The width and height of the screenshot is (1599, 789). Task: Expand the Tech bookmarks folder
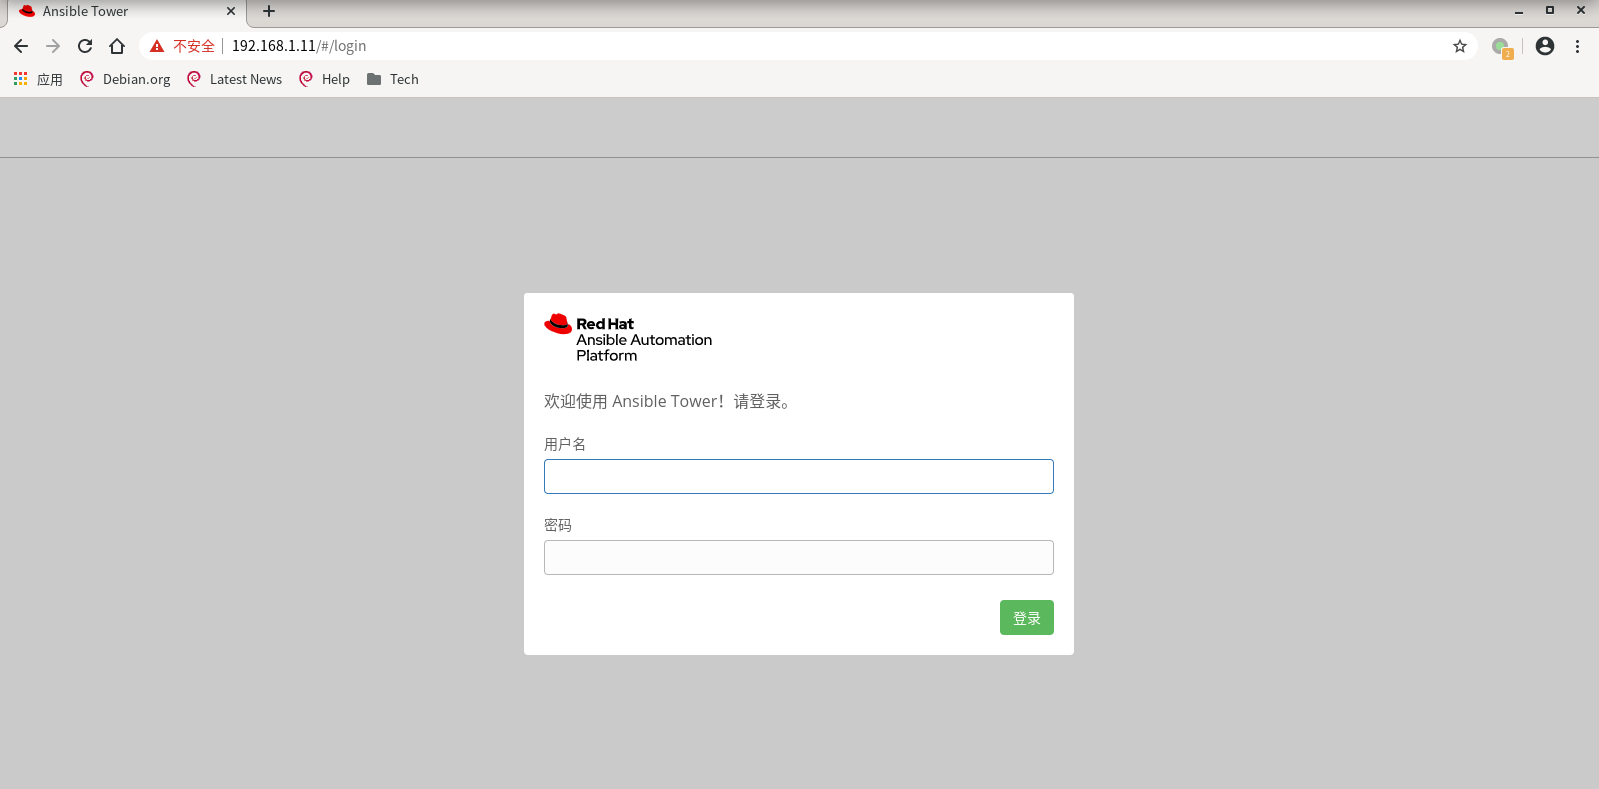coord(392,79)
